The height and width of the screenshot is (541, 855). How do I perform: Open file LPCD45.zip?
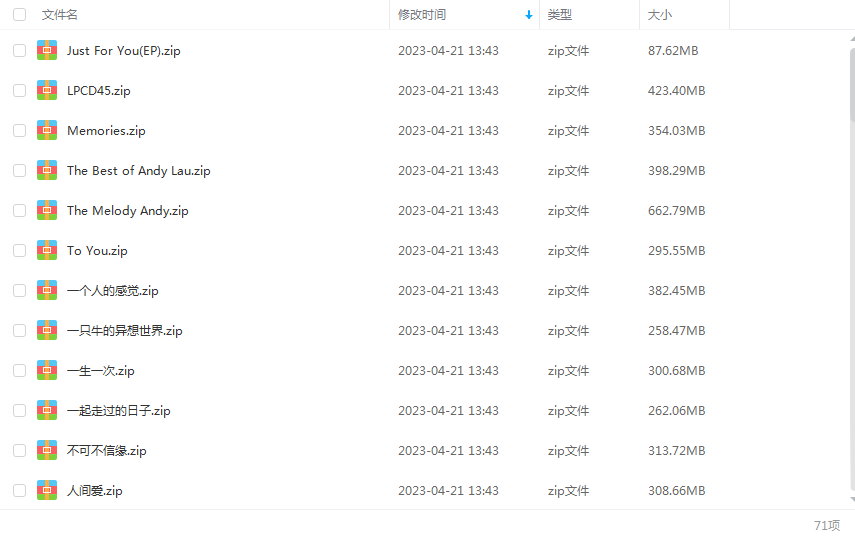pyautogui.click(x=99, y=91)
